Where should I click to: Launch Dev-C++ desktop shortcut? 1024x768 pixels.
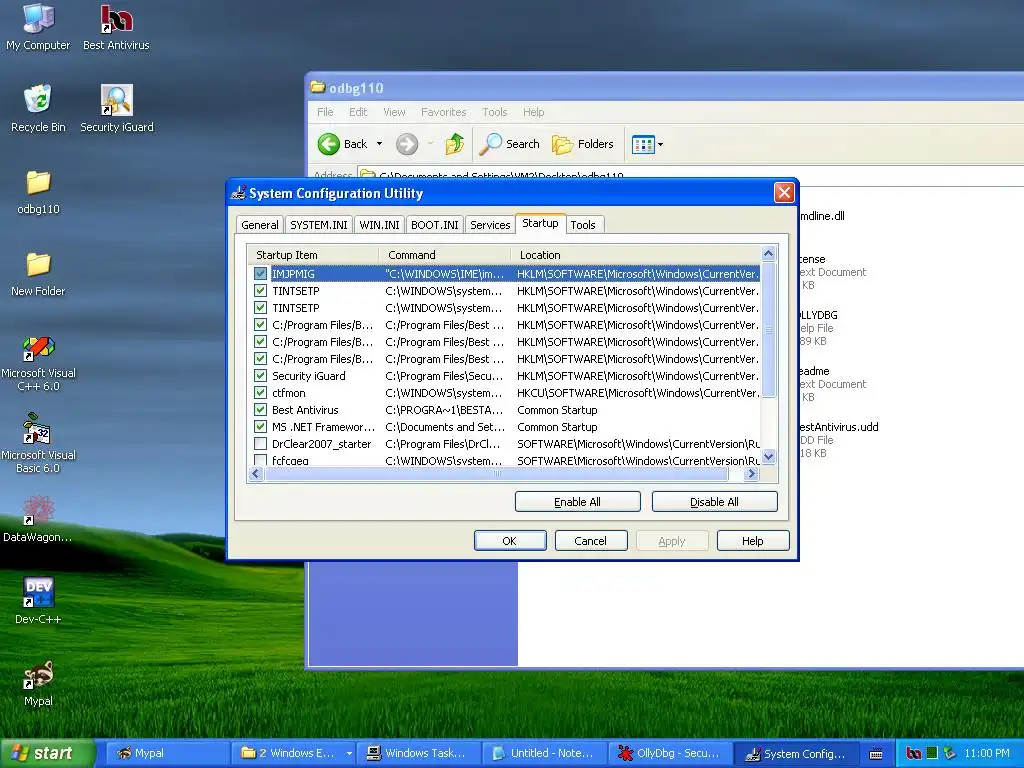38,601
